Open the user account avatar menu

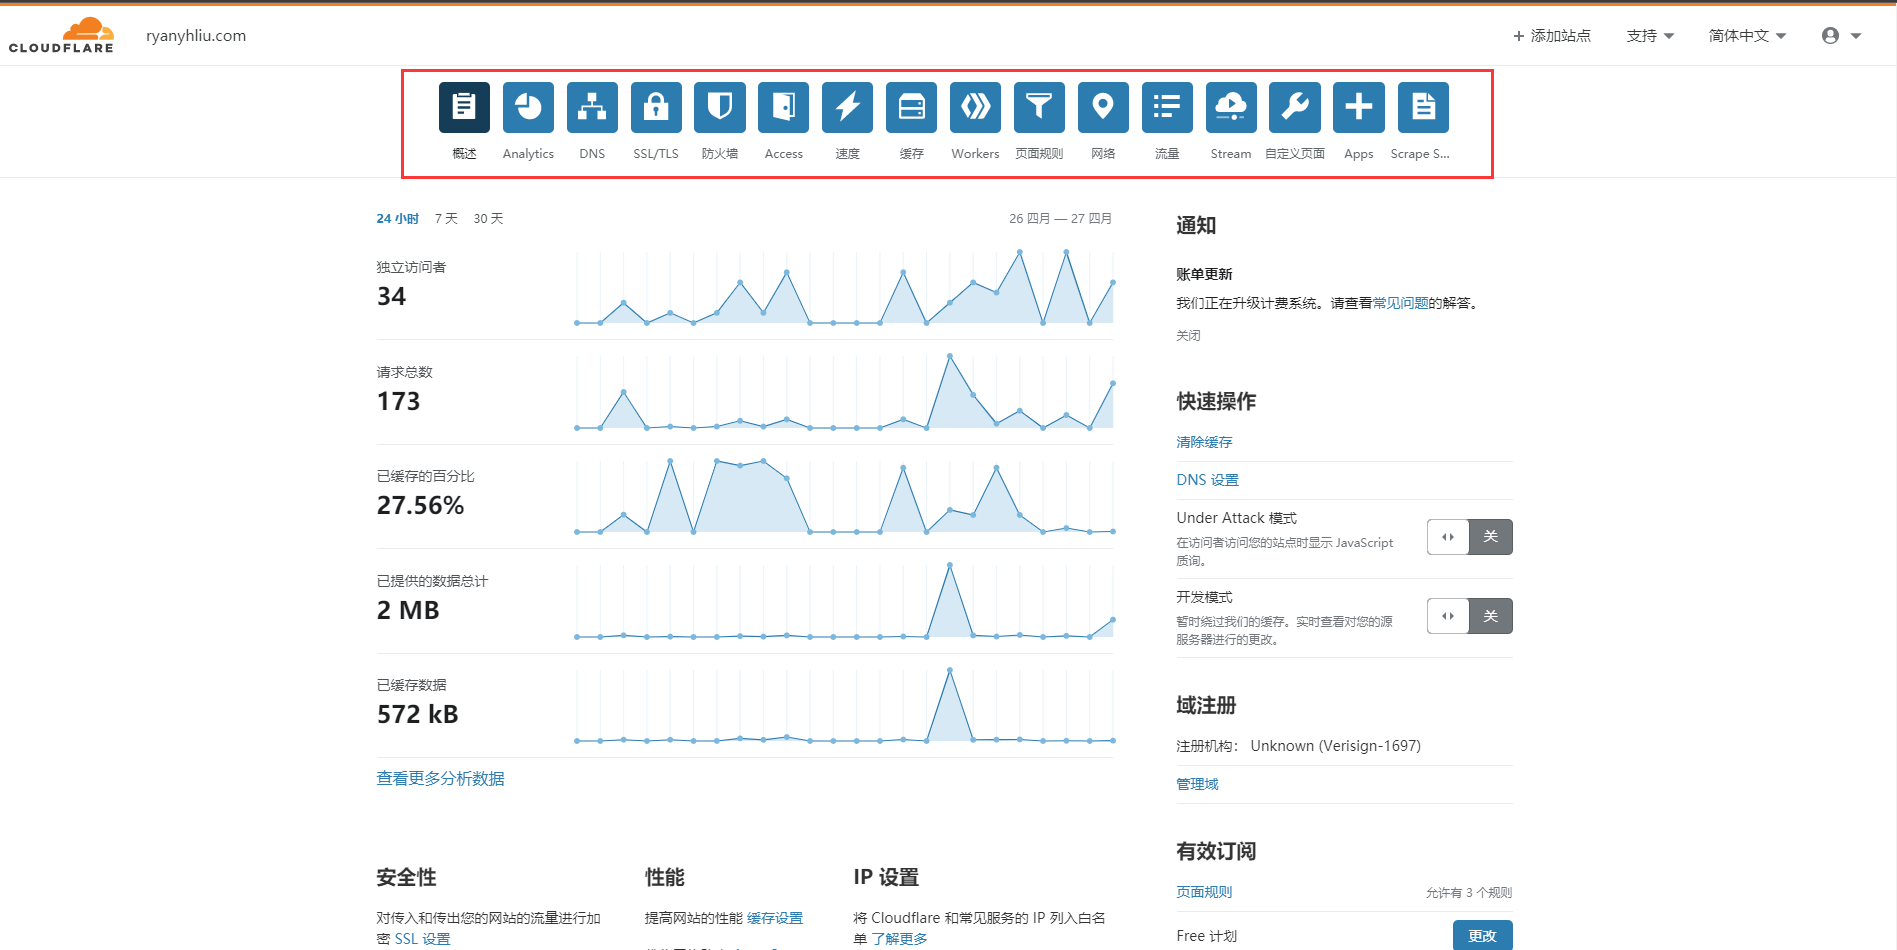pos(1841,36)
